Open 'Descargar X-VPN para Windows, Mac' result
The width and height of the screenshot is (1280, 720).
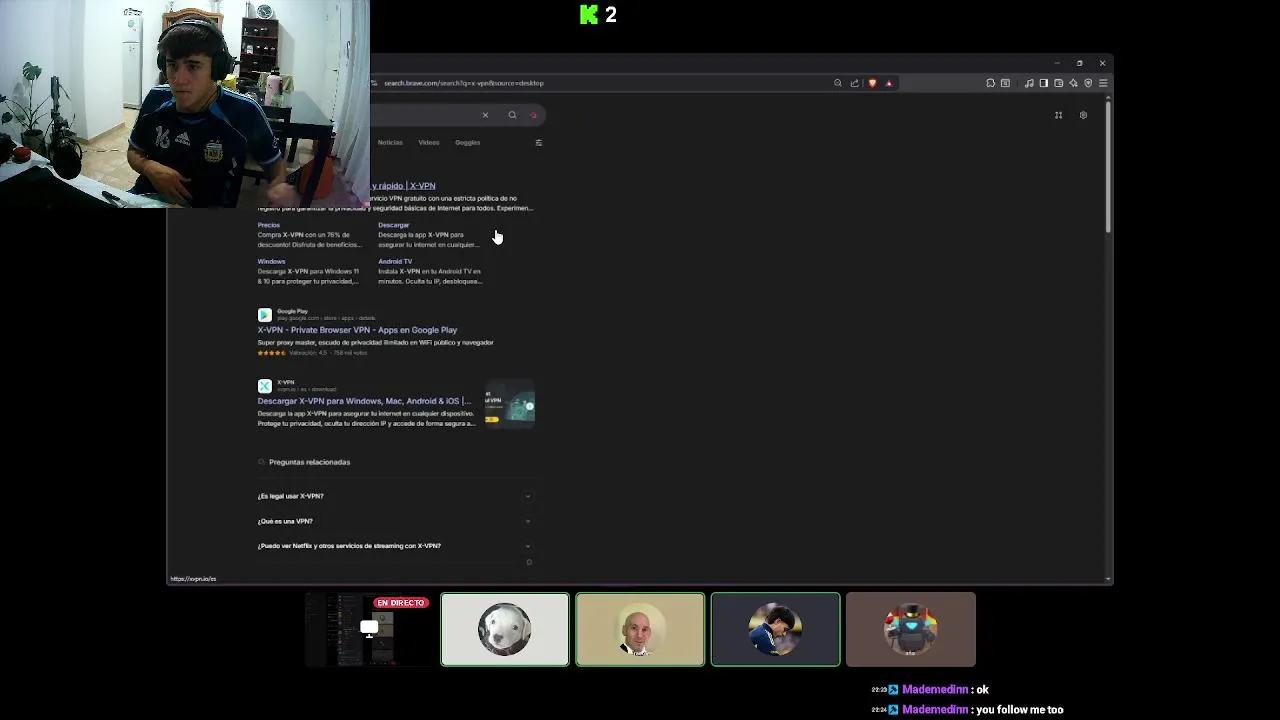coord(364,401)
